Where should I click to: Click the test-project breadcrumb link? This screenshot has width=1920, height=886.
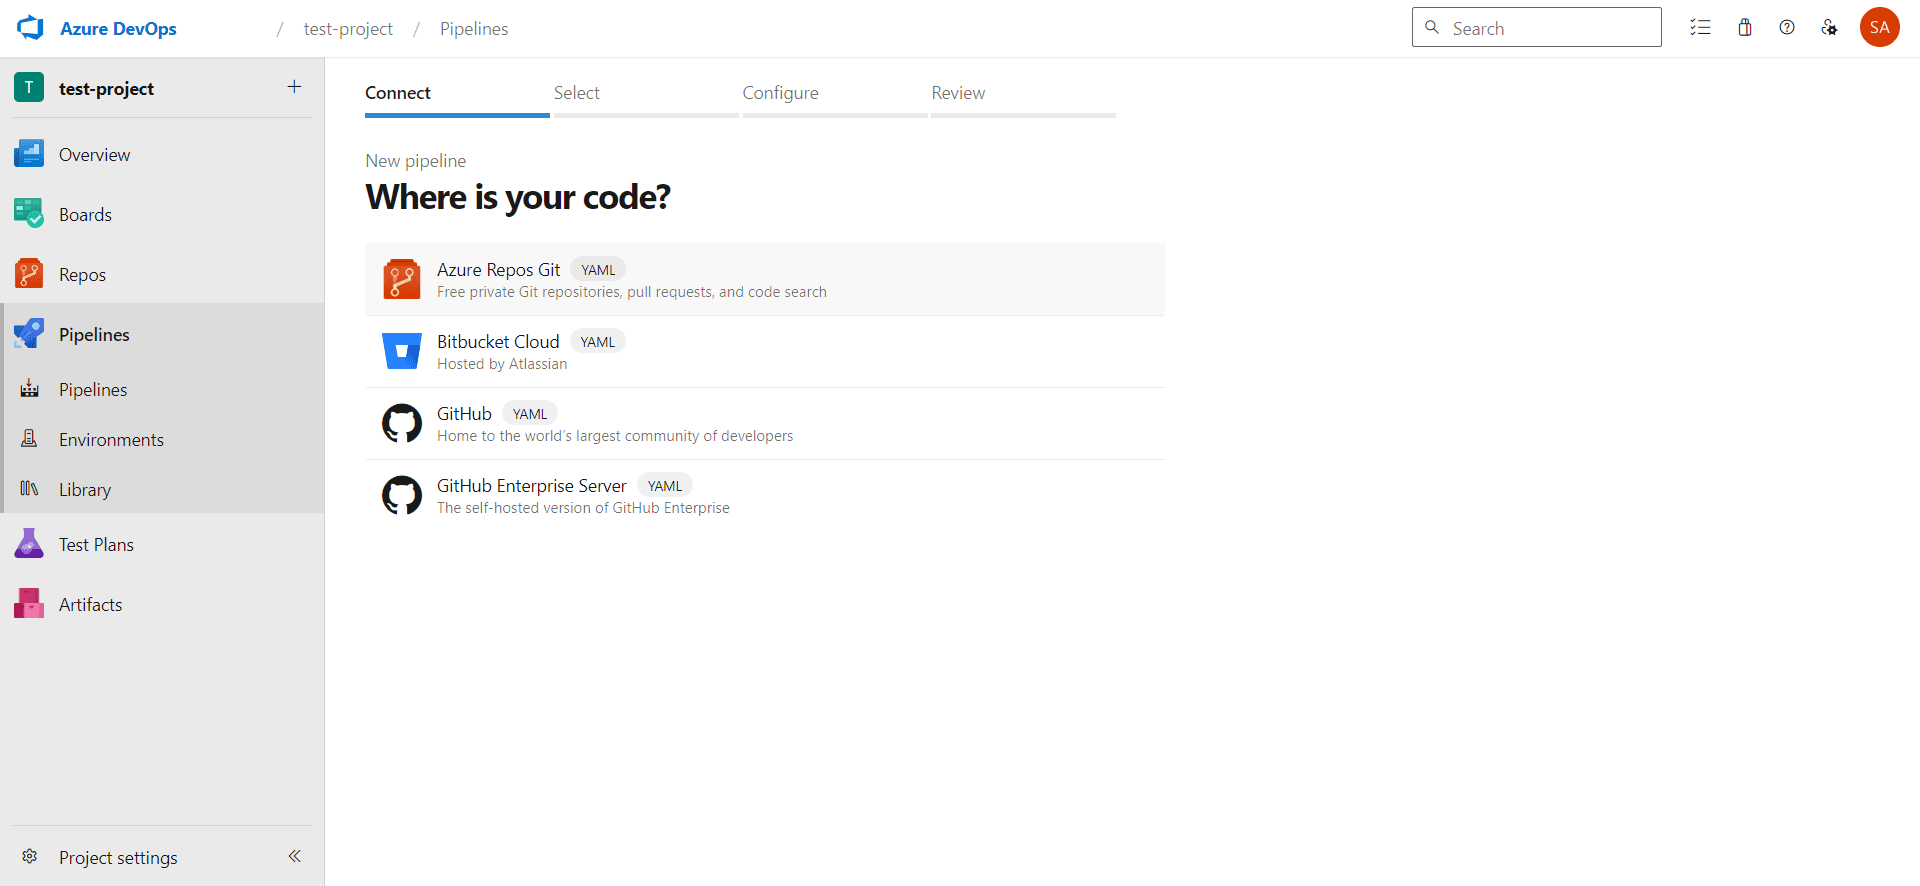click(x=348, y=29)
